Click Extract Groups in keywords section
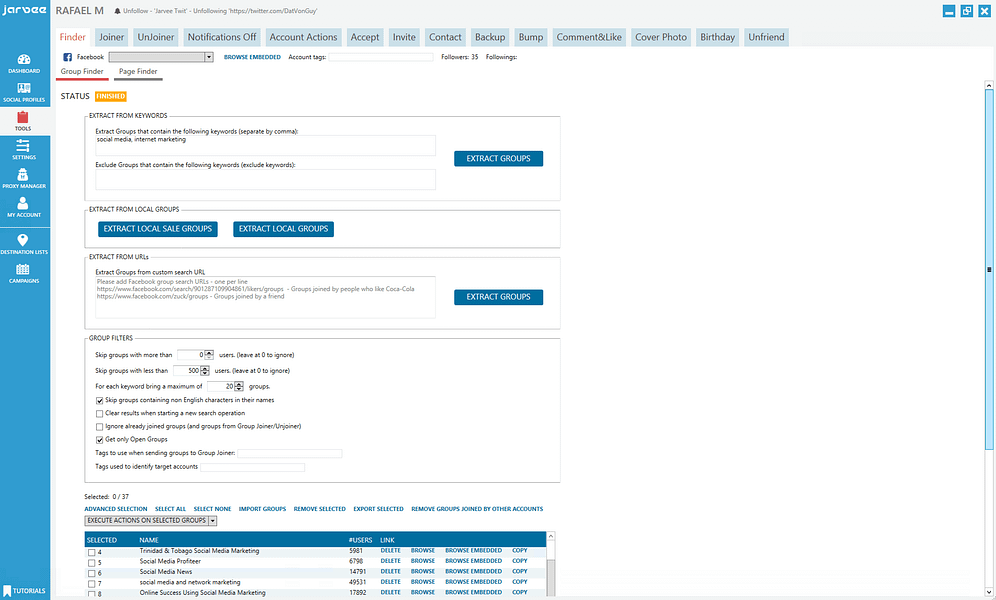This screenshot has height=600, width=996. (x=498, y=159)
